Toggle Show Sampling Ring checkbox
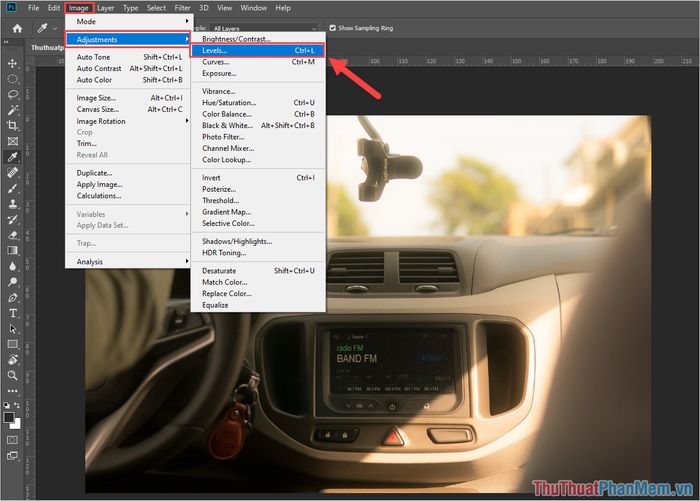Viewport: 700px width, 501px height. pos(333,28)
